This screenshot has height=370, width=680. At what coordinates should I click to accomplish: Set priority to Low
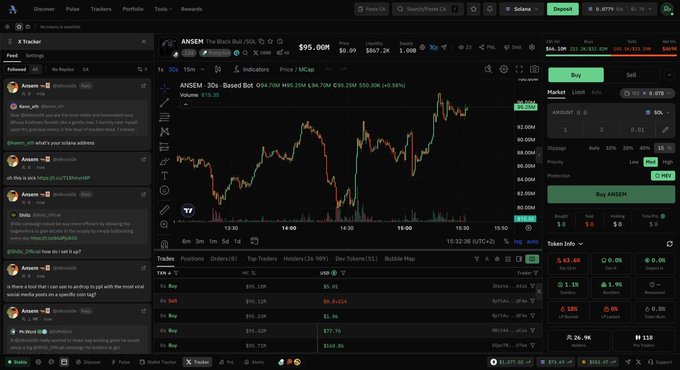click(x=634, y=162)
